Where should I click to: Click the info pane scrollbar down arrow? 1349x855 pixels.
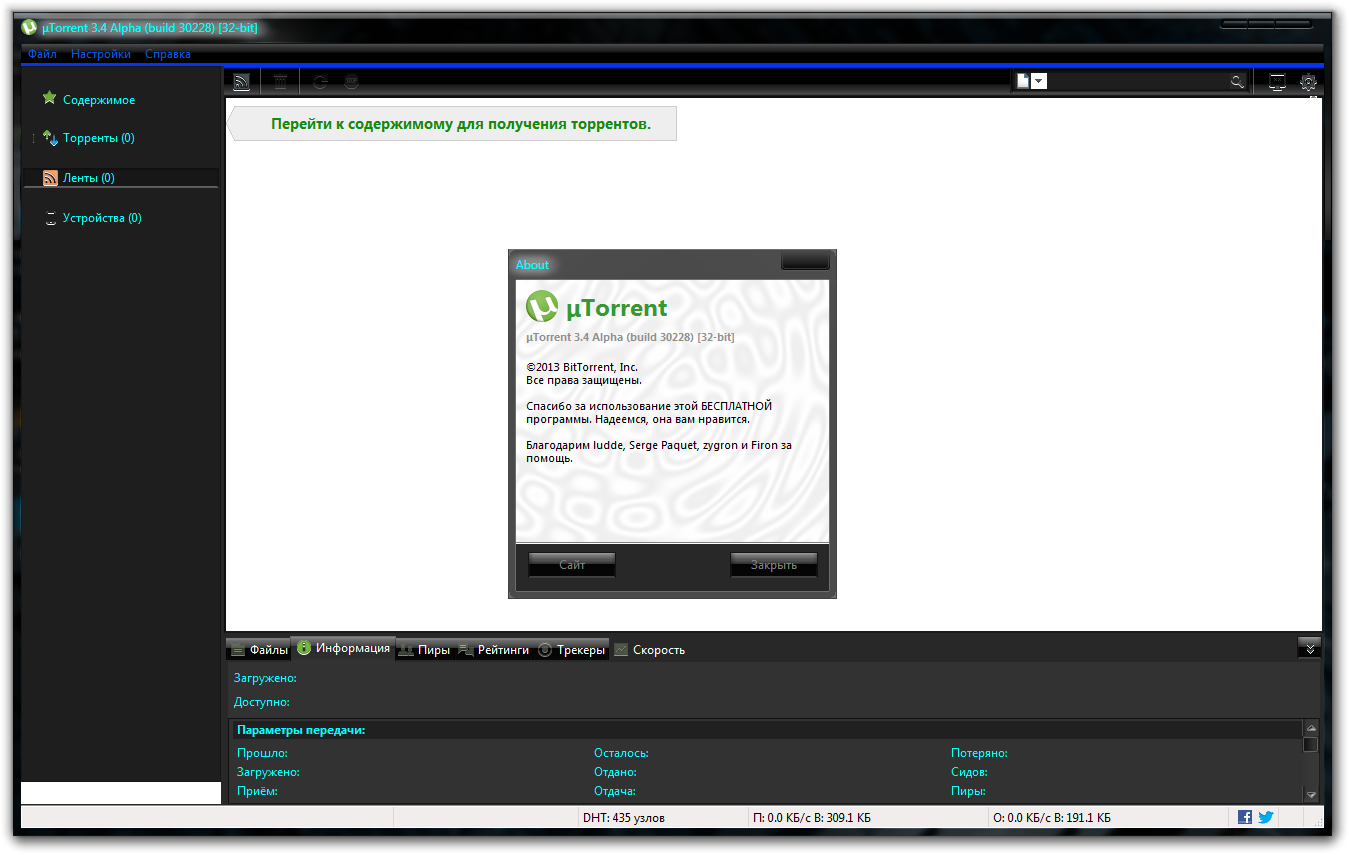[x=1311, y=794]
